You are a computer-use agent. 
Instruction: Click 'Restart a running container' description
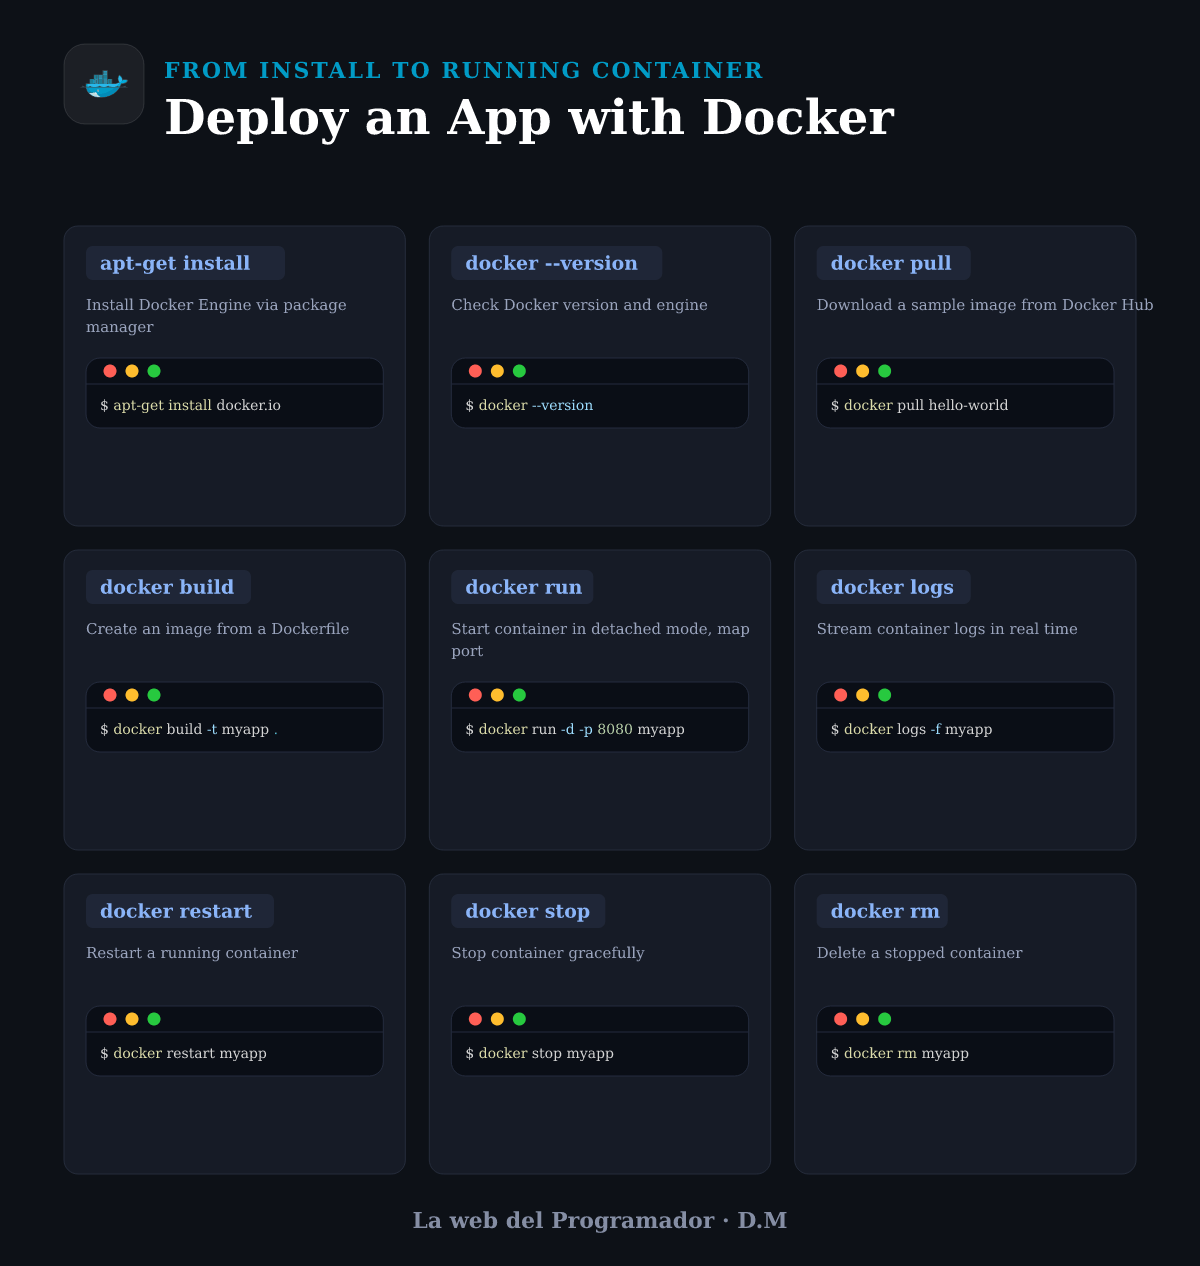192,953
